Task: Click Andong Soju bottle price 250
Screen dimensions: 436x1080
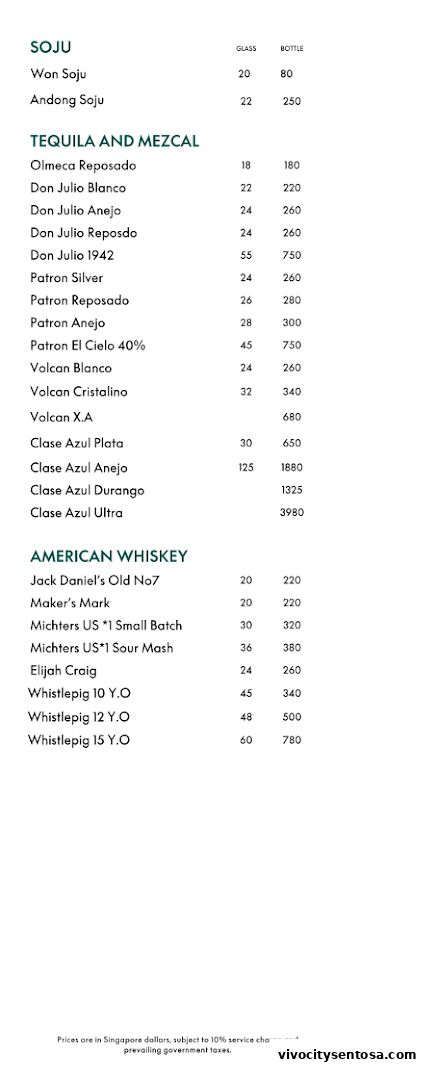Action: click(291, 101)
